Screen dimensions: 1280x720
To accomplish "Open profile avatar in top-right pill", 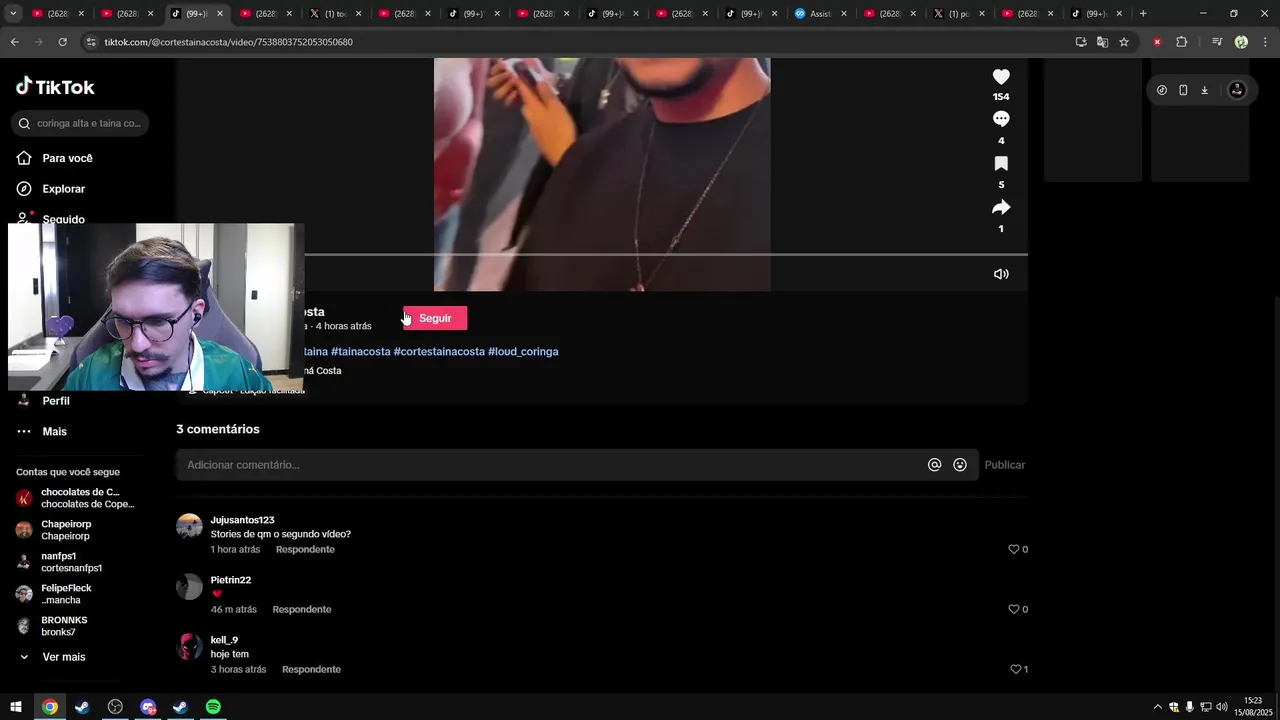I will point(1237,90).
